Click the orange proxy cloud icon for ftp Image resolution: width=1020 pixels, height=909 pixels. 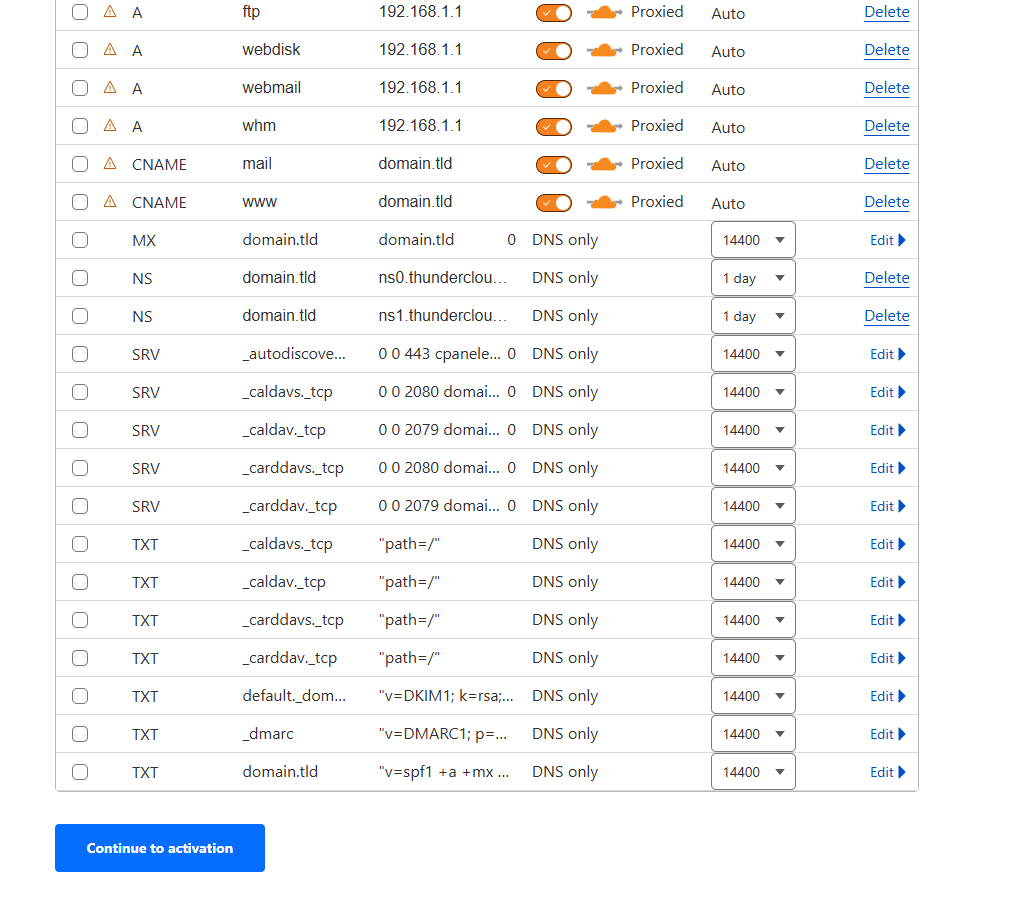[x=604, y=12]
